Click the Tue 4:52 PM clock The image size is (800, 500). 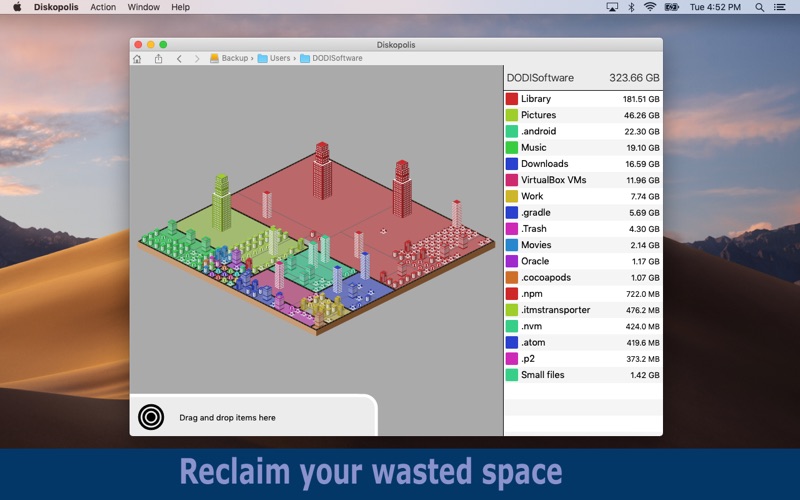click(x=715, y=7)
